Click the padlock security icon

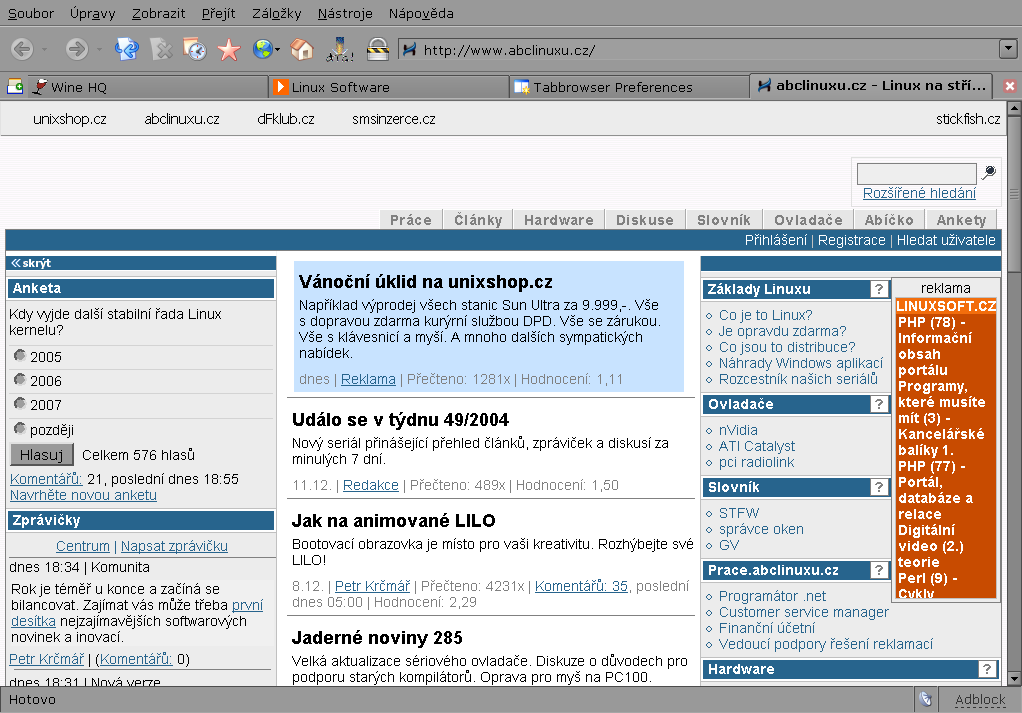pyautogui.click(x=377, y=50)
